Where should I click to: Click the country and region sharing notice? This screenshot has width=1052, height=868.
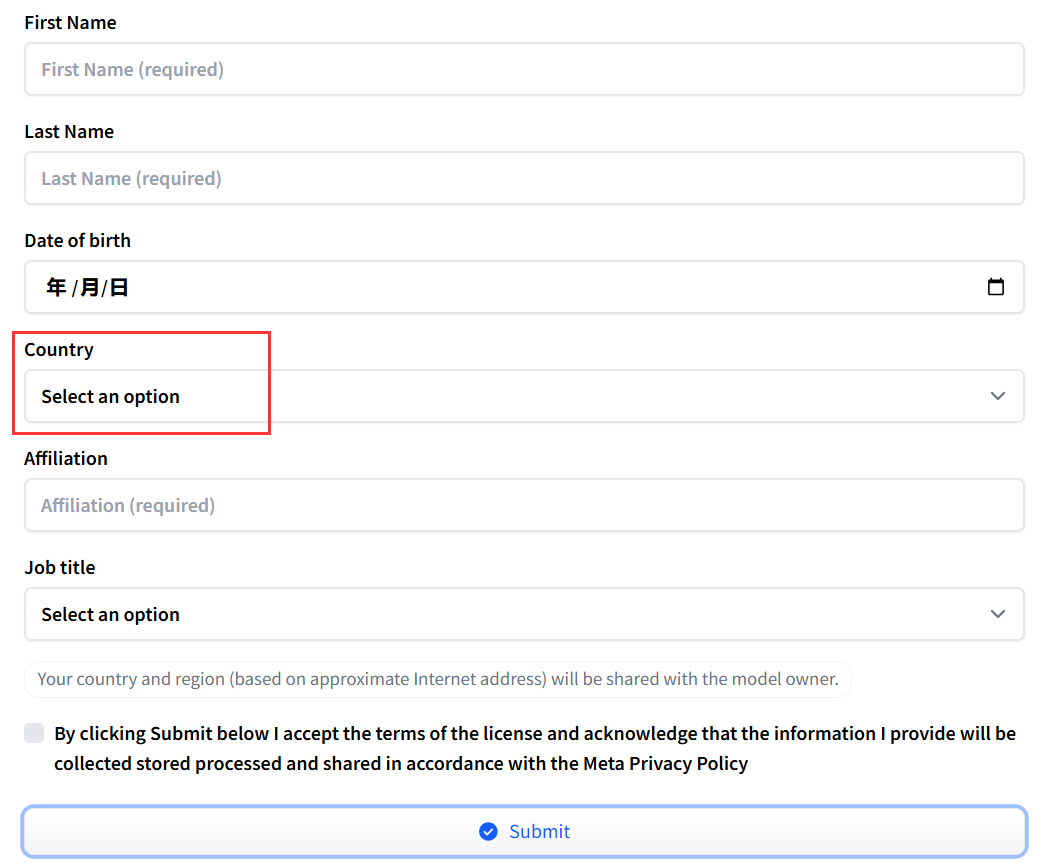438,679
